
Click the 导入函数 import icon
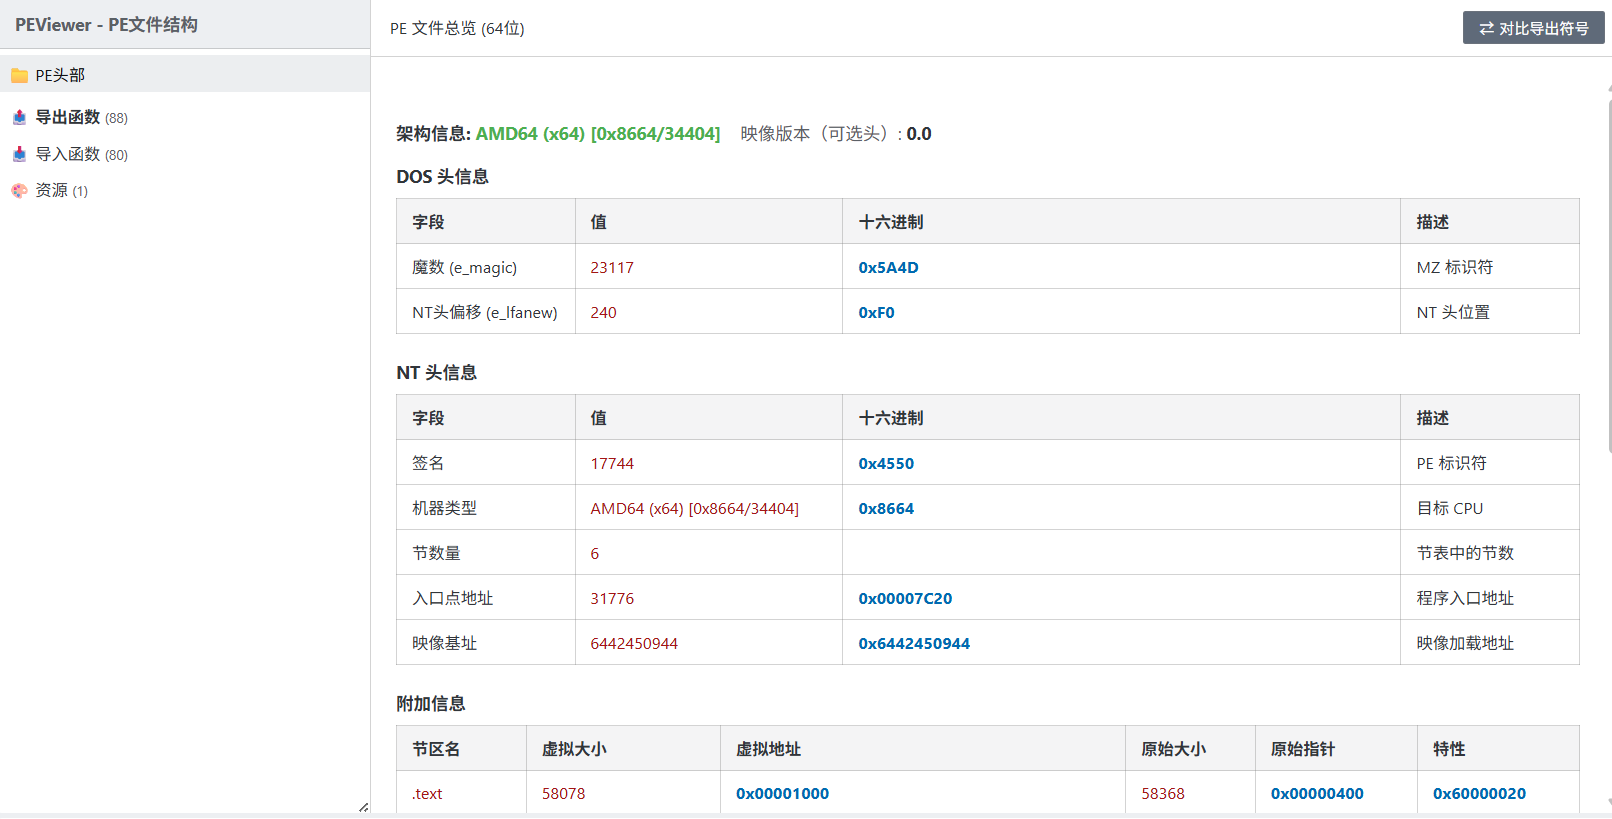[x=19, y=154]
